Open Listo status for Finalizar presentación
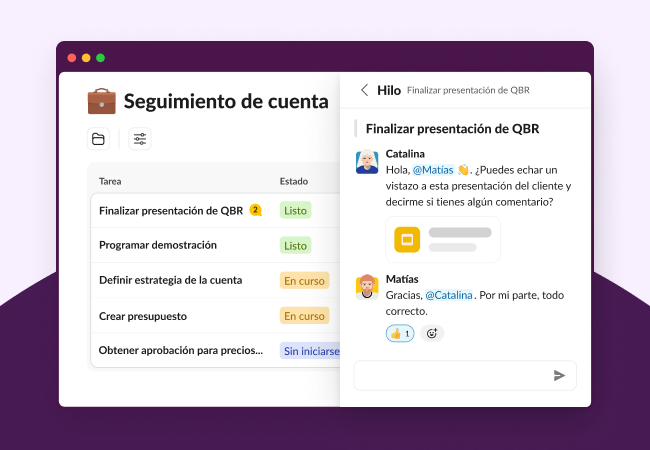This screenshot has width=650, height=450. point(295,210)
